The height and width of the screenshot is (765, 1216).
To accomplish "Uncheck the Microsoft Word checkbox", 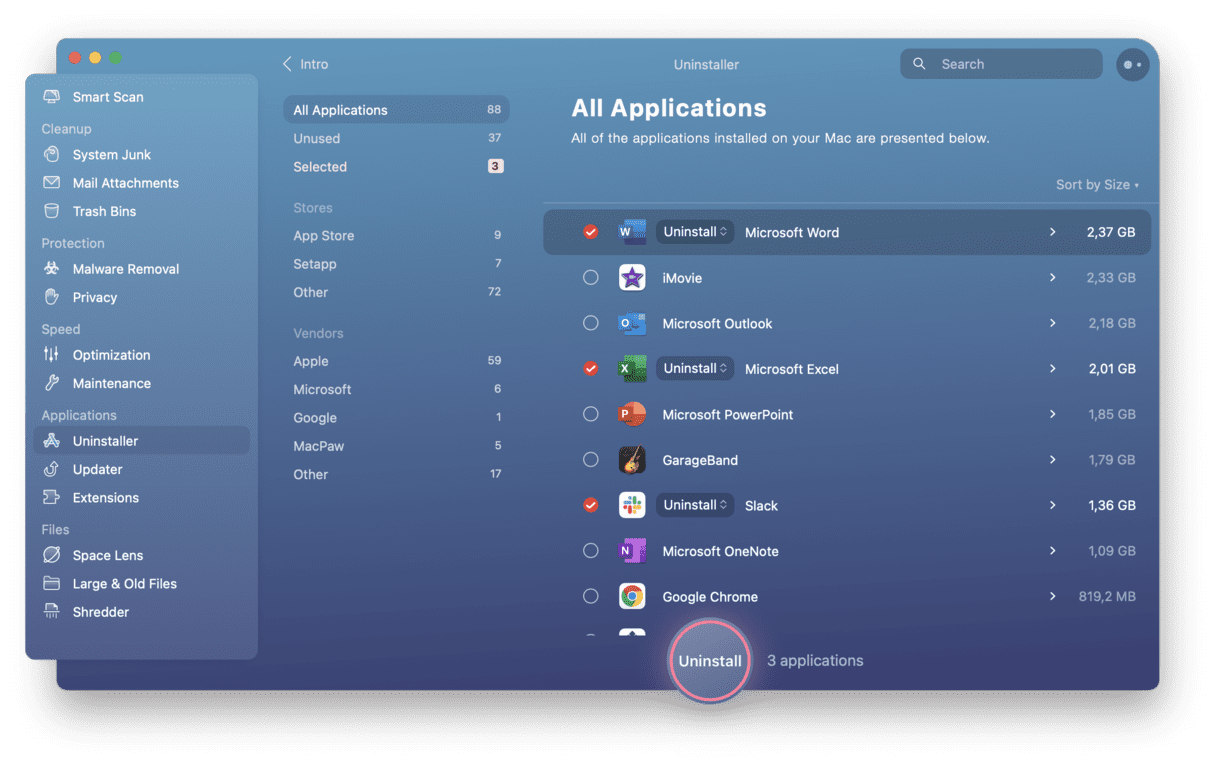I will [591, 232].
